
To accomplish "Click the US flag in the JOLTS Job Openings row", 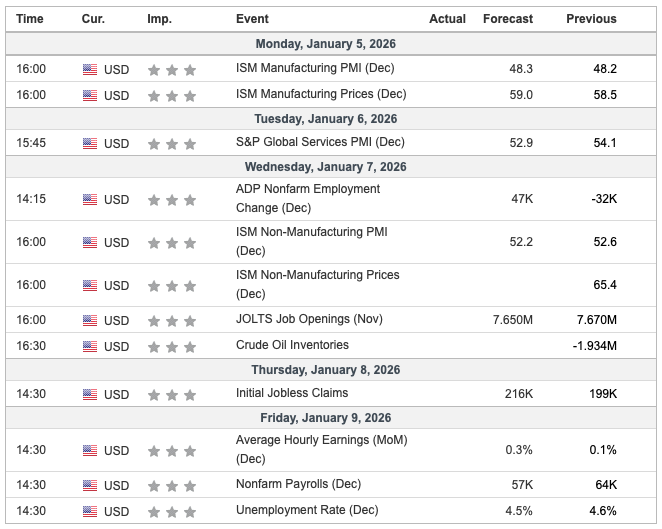I will pyautogui.click(x=90, y=320).
